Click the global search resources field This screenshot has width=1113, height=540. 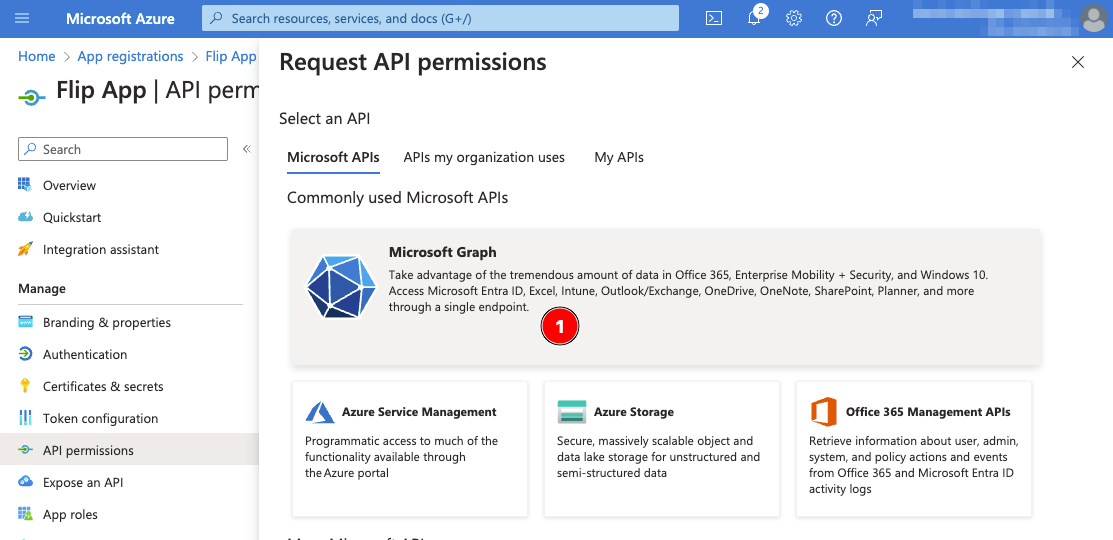pyautogui.click(x=440, y=18)
